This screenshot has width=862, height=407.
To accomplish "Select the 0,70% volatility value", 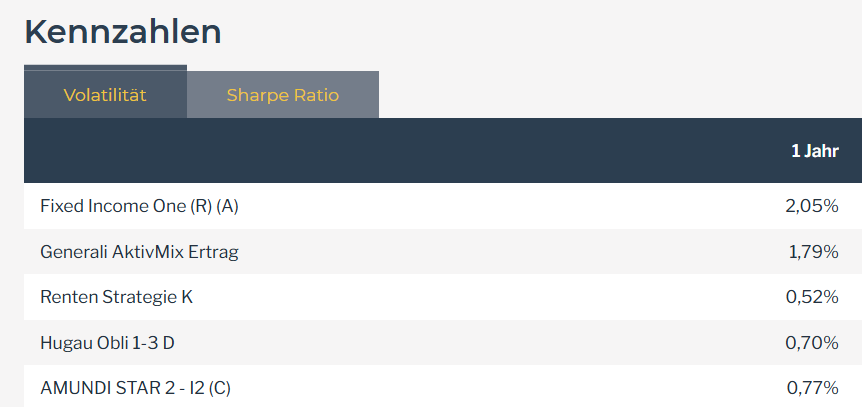I will pyautogui.click(x=812, y=343).
